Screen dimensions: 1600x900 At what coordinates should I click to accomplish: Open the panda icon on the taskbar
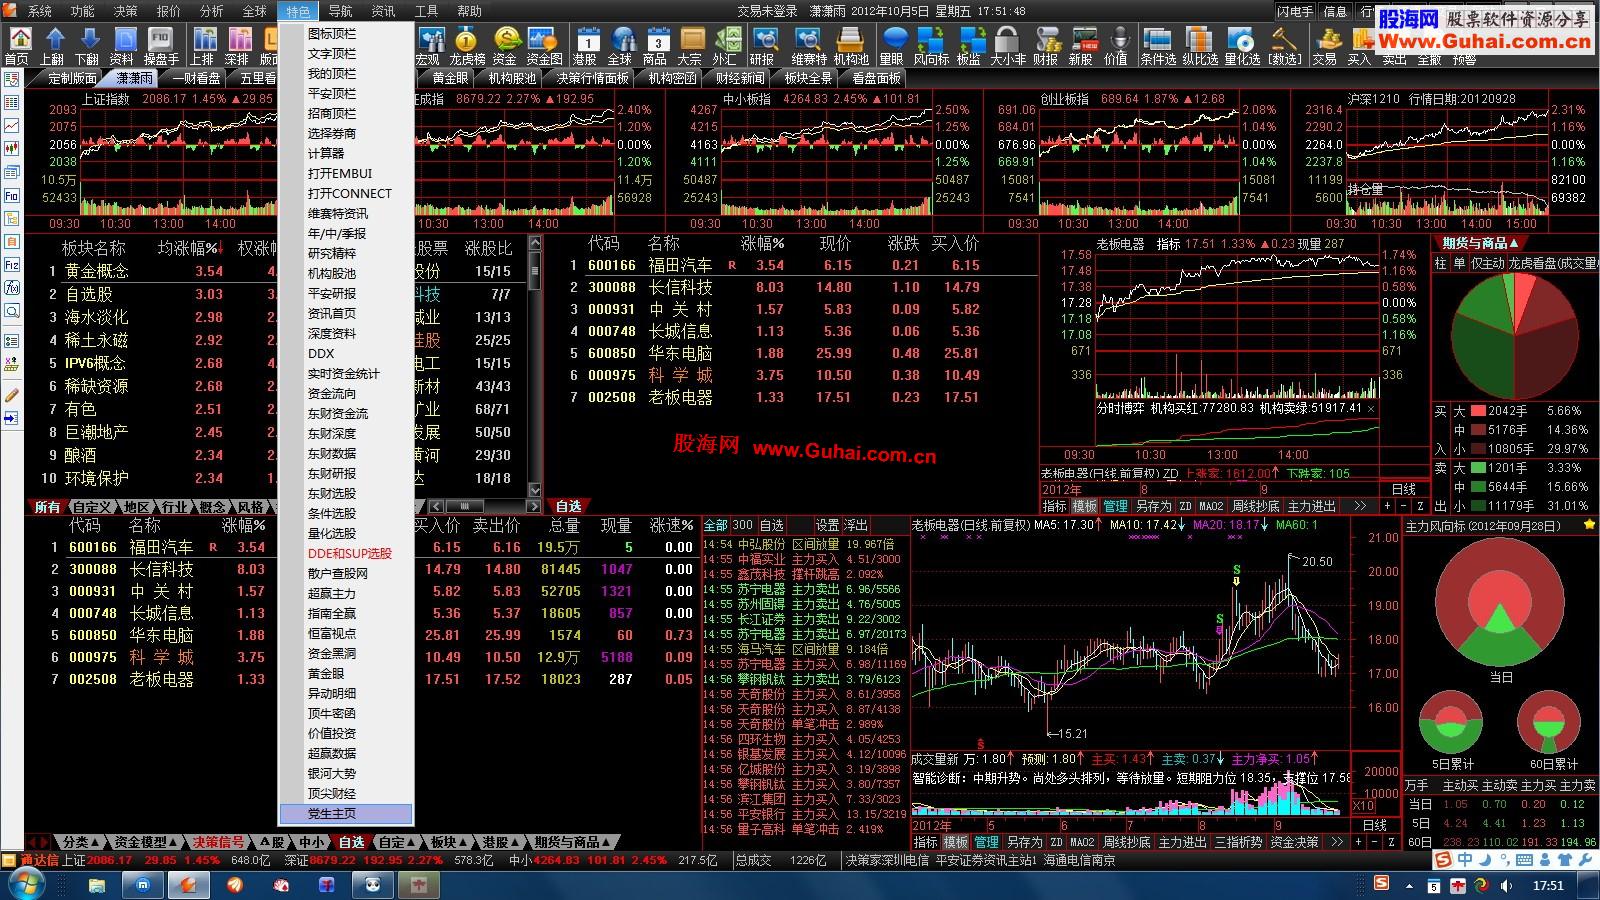point(373,885)
